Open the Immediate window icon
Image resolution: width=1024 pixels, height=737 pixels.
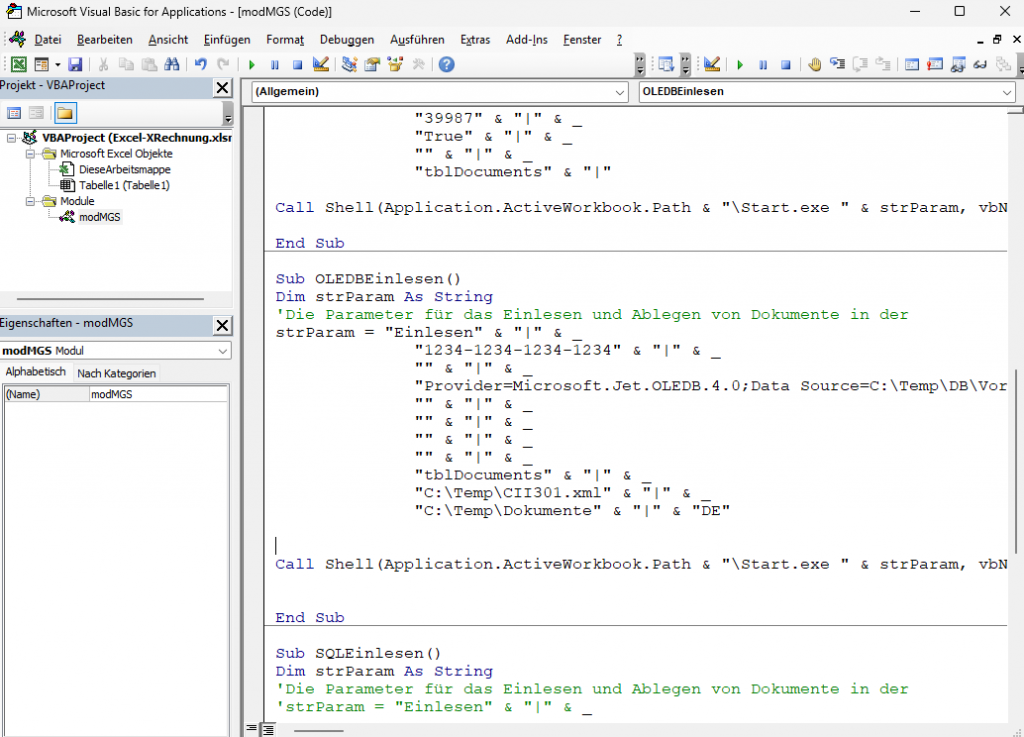(x=935, y=64)
